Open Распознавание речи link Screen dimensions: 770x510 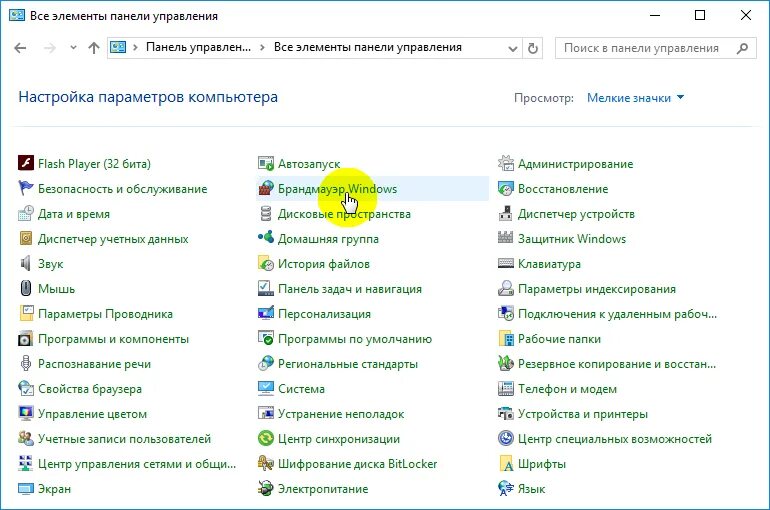(x=94, y=364)
